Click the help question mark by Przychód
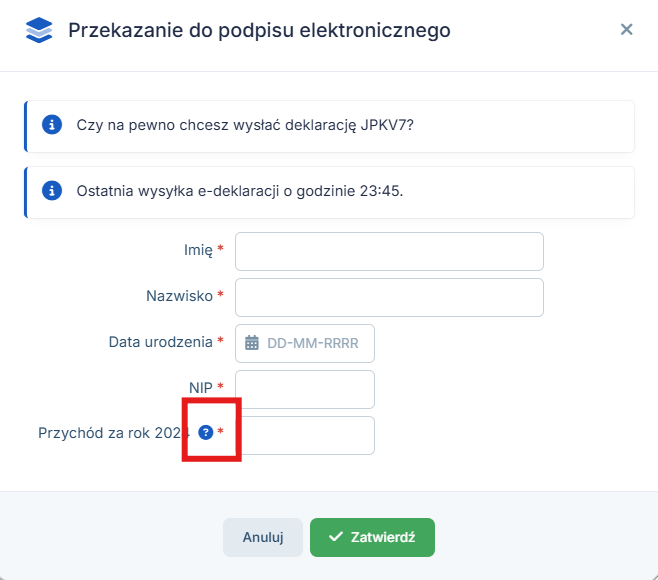This screenshot has height=580, width=658. coord(206,433)
